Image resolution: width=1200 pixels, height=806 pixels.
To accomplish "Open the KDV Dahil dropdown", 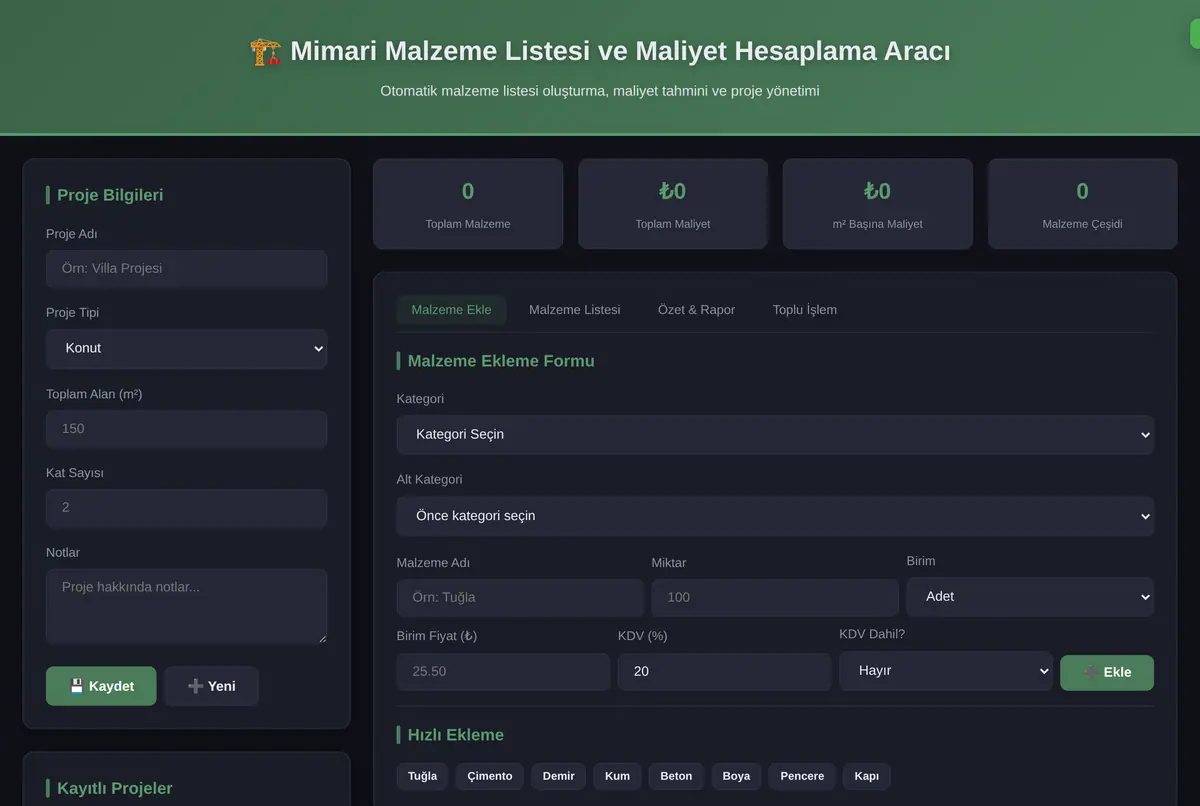I will pyautogui.click(x=946, y=671).
